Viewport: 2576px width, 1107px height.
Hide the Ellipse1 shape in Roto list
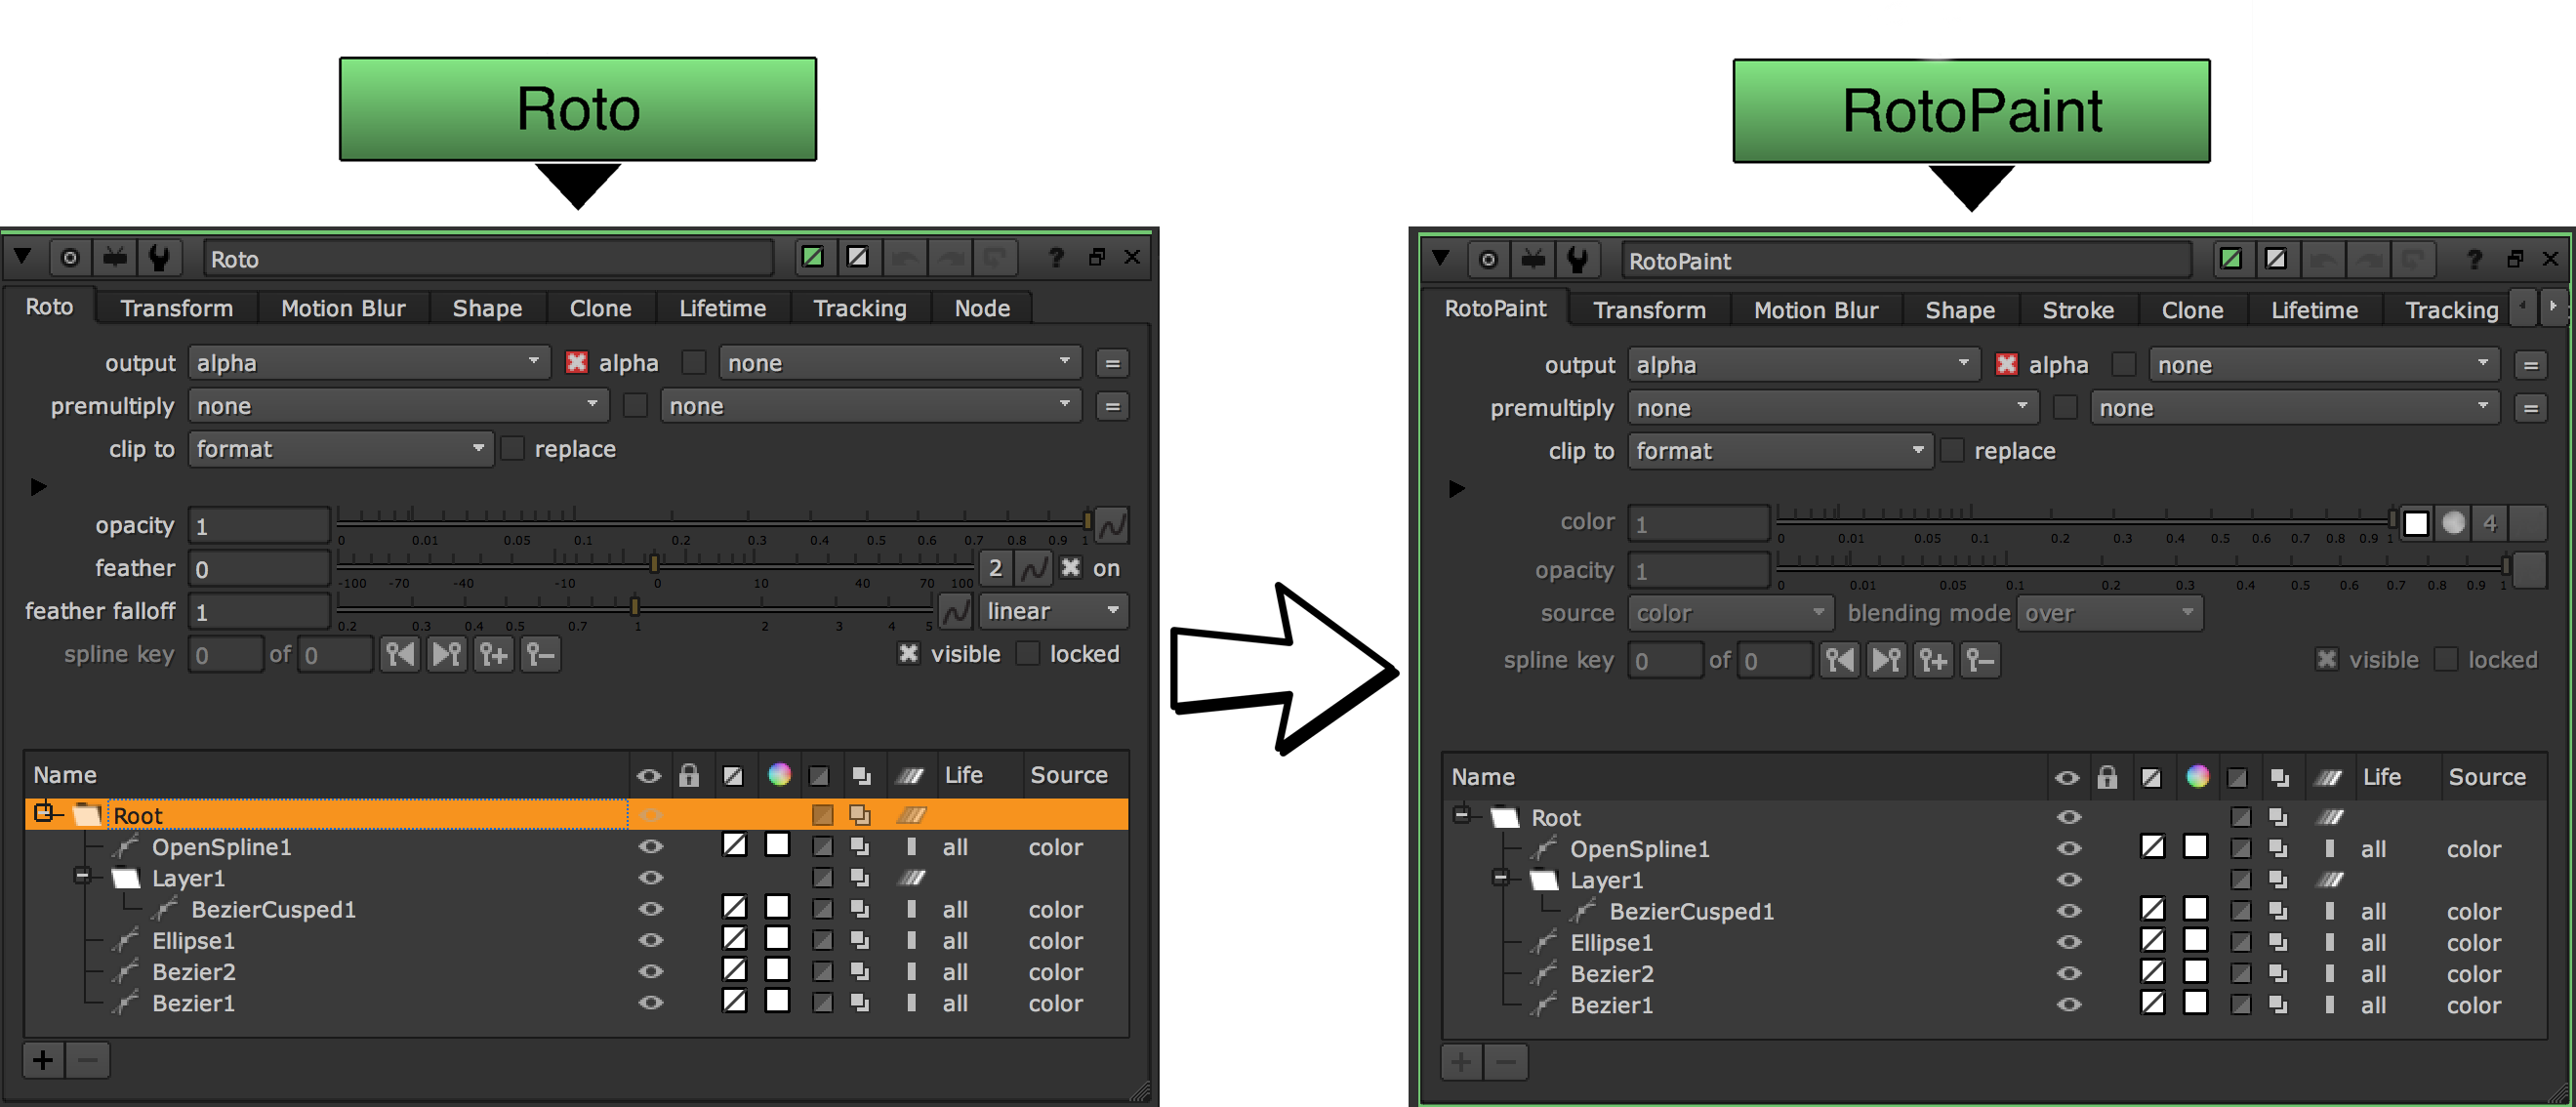650,941
